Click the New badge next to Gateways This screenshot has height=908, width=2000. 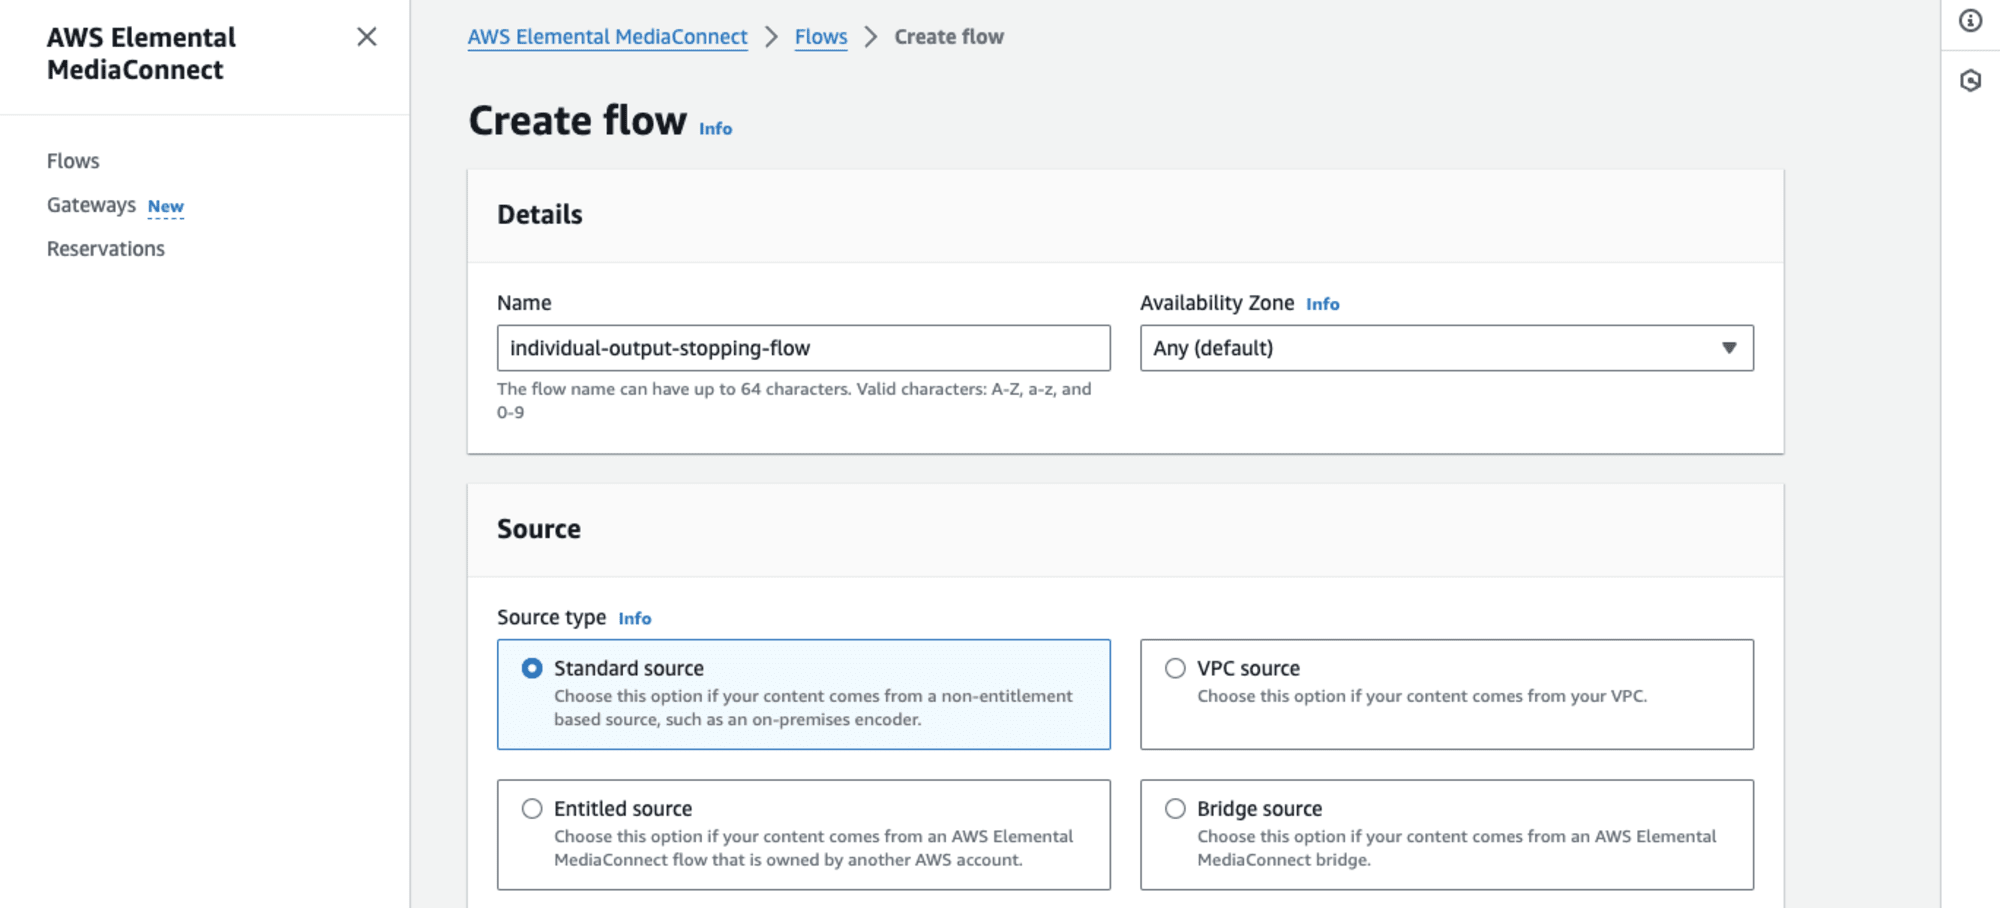click(x=166, y=207)
